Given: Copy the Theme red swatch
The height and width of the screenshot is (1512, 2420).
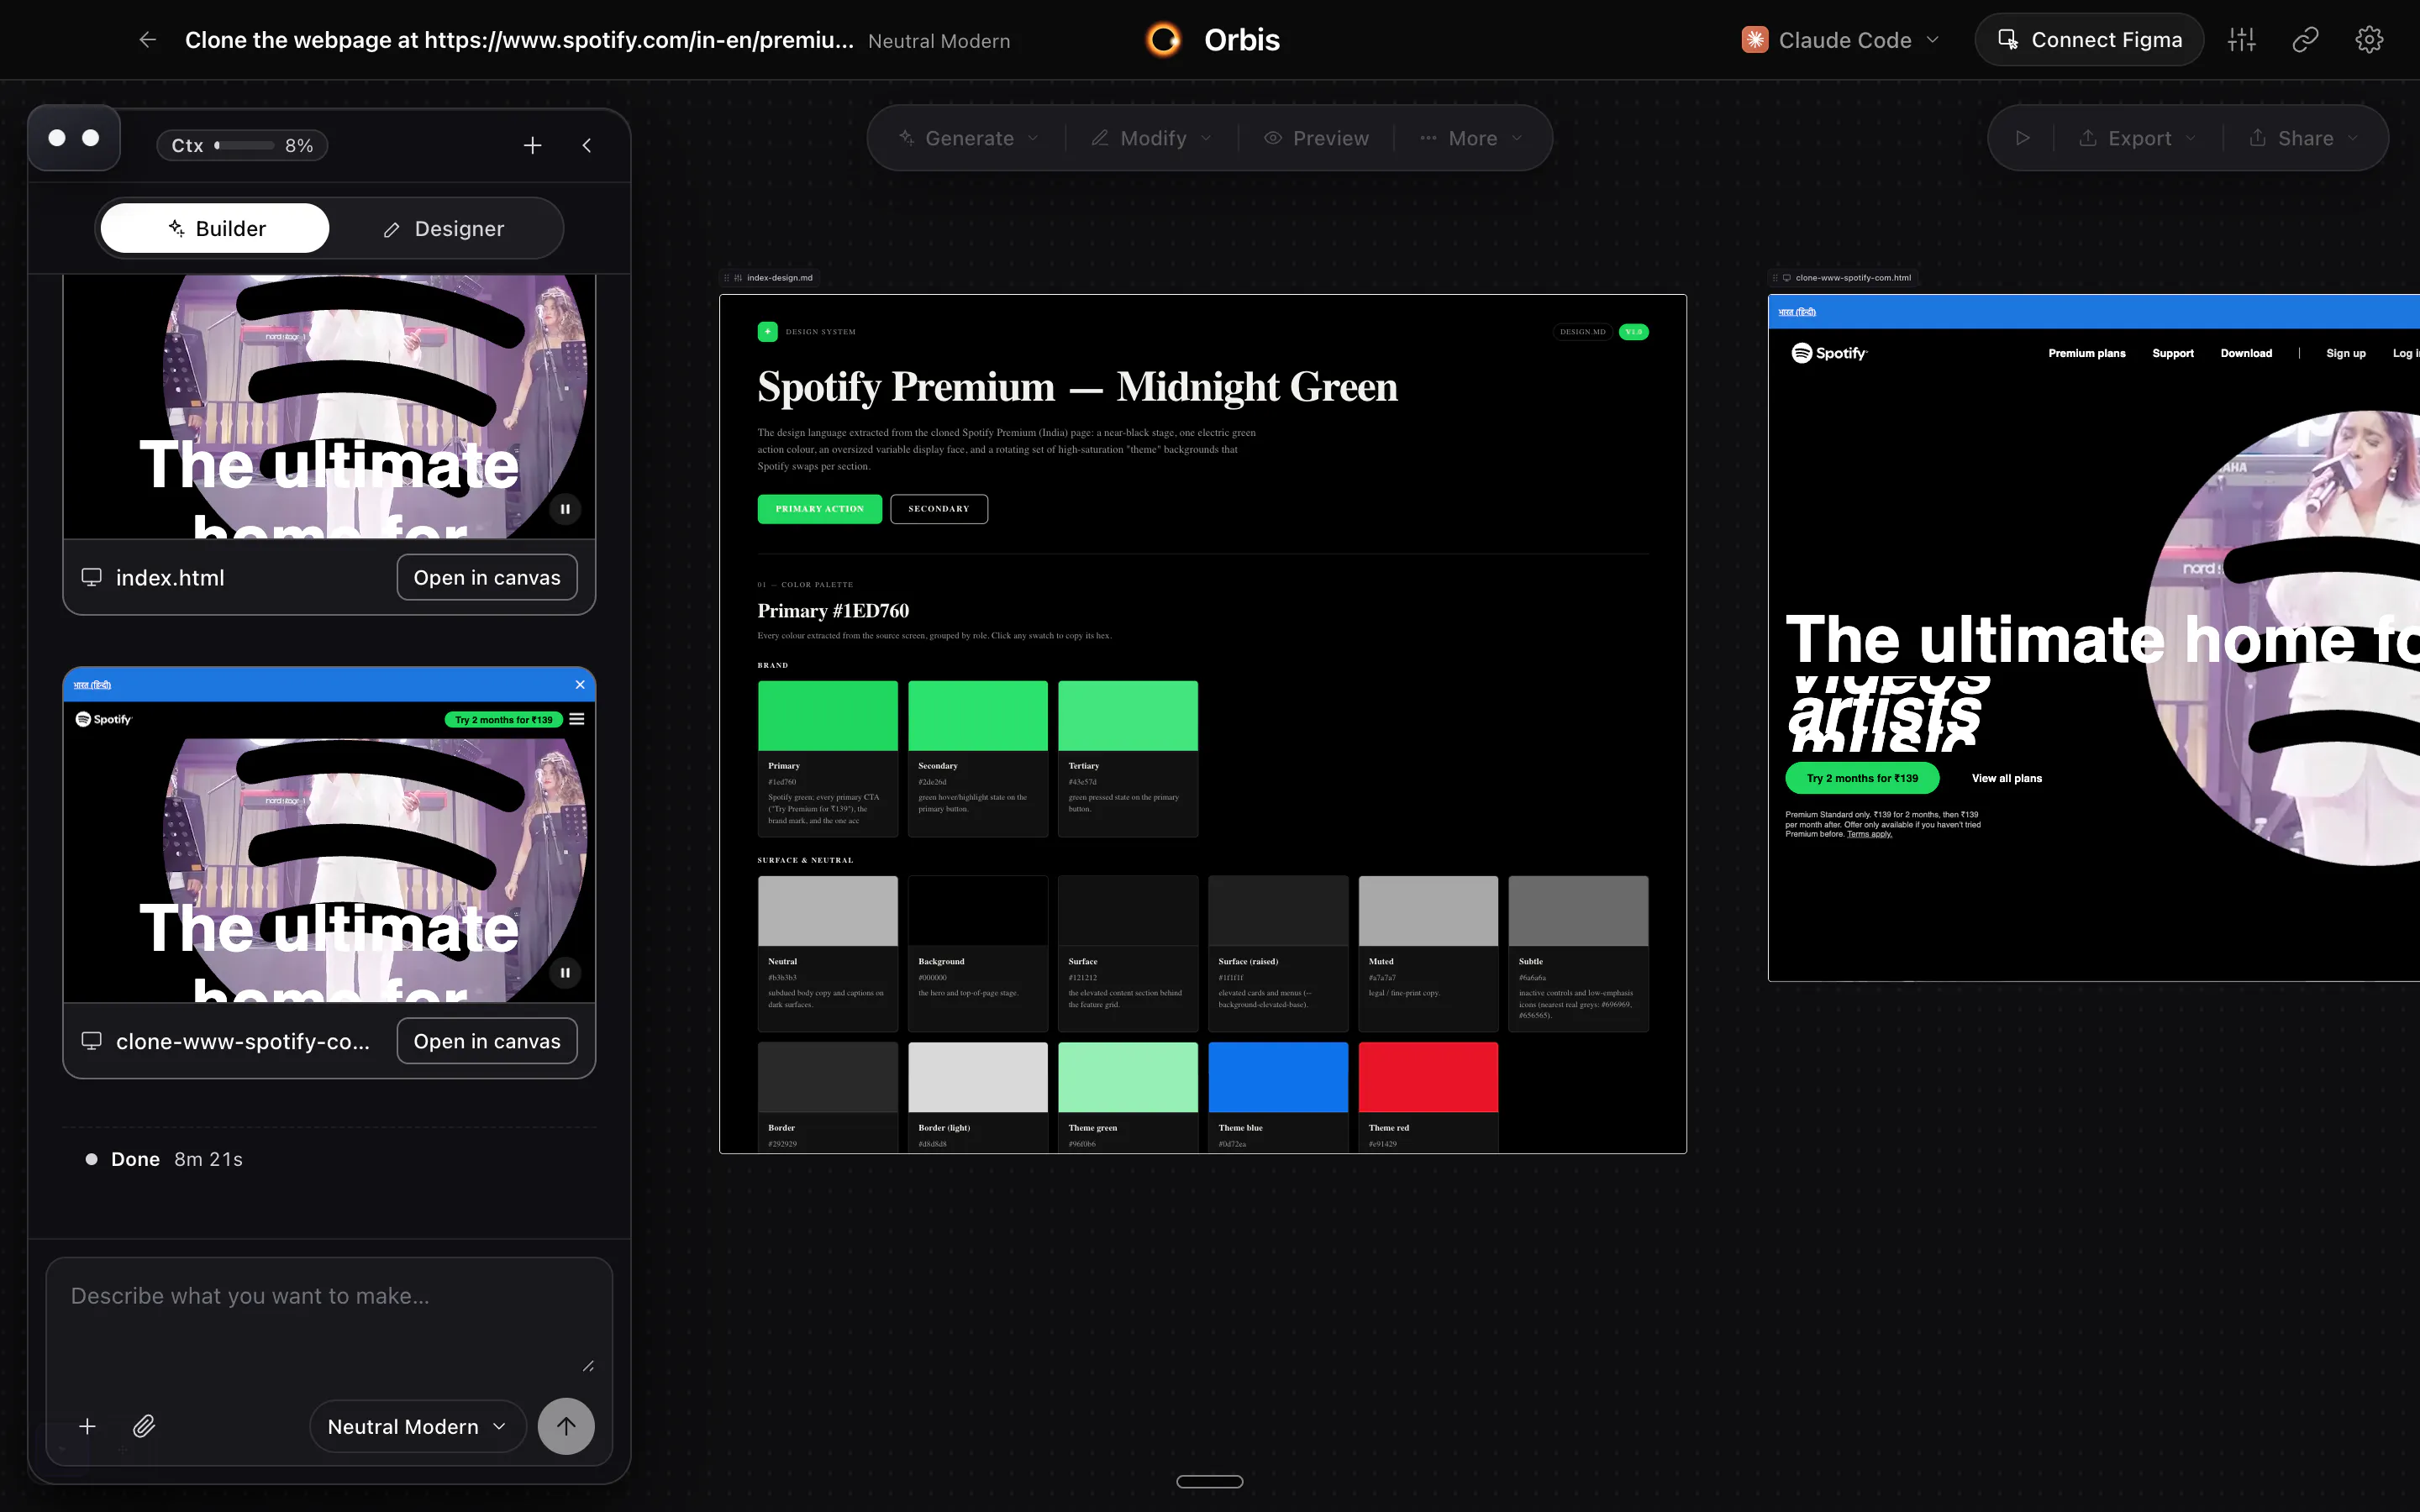Looking at the screenshot, I should click(x=1427, y=1077).
